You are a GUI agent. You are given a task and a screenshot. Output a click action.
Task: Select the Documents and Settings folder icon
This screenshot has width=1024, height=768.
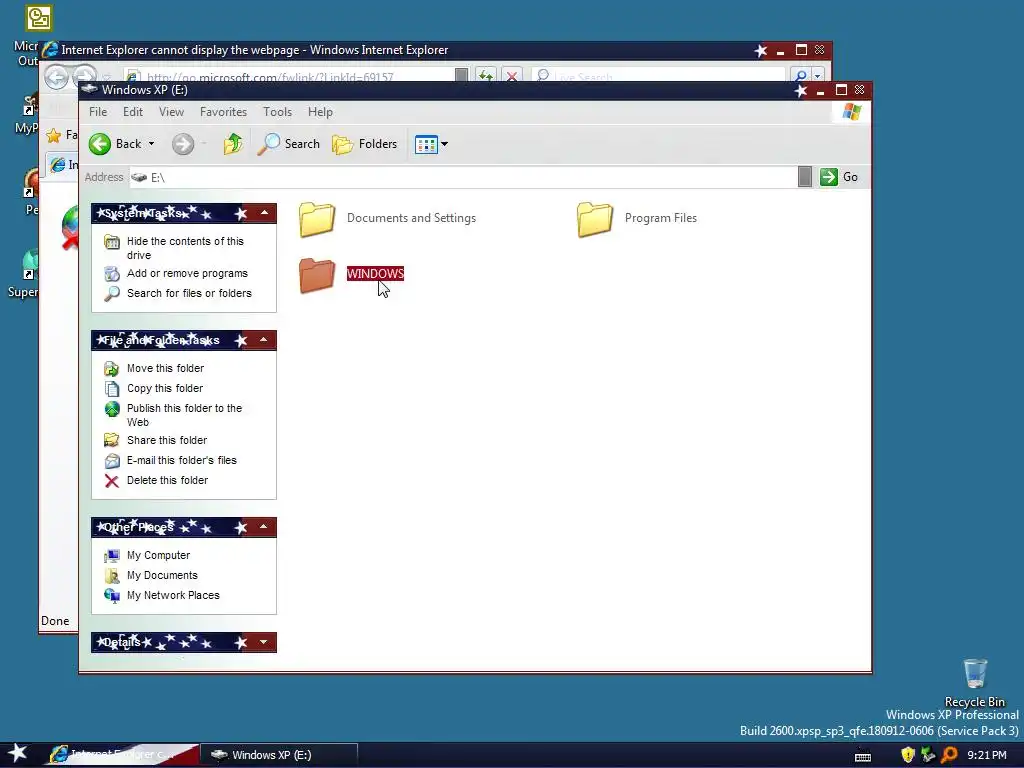pyautogui.click(x=317, y=219)
